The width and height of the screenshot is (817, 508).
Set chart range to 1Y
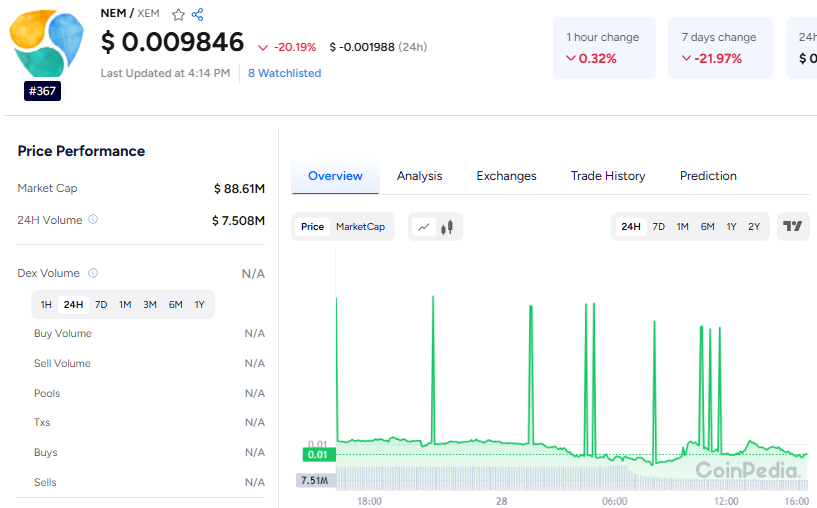[x=732, y=227]
